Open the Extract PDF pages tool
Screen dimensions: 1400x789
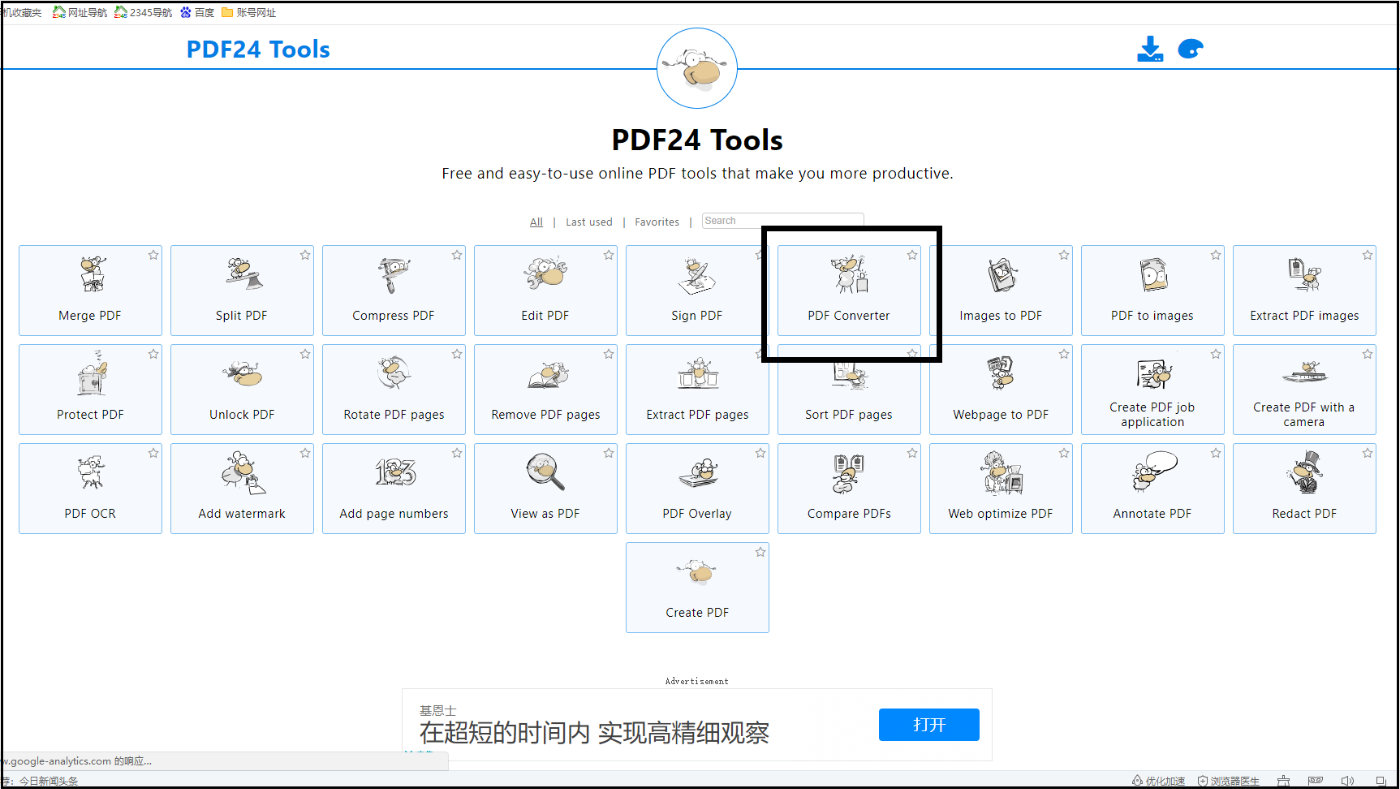[697, 389]
